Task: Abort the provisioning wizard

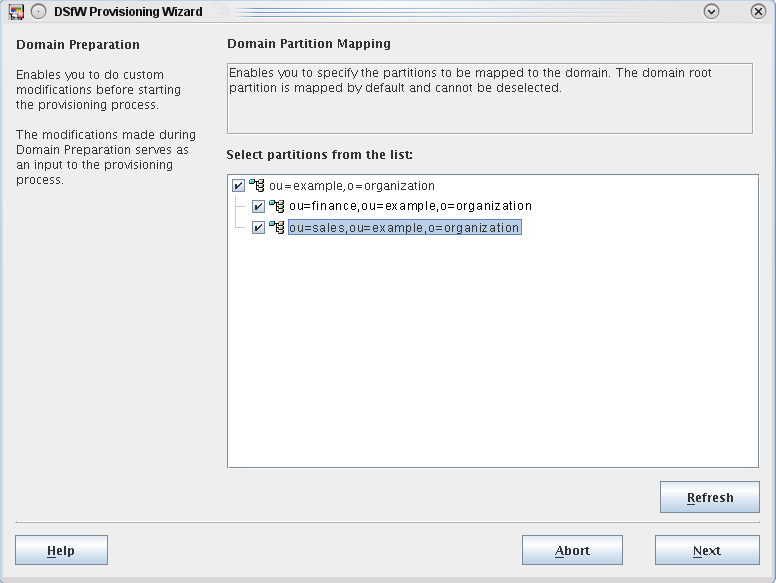Action: pos(572,550)
